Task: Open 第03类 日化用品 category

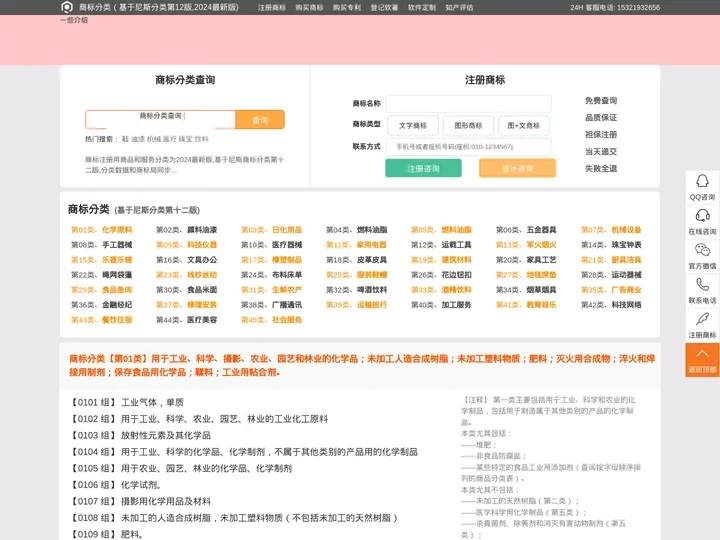Action: pyautogui.click(x=271, y=230)
